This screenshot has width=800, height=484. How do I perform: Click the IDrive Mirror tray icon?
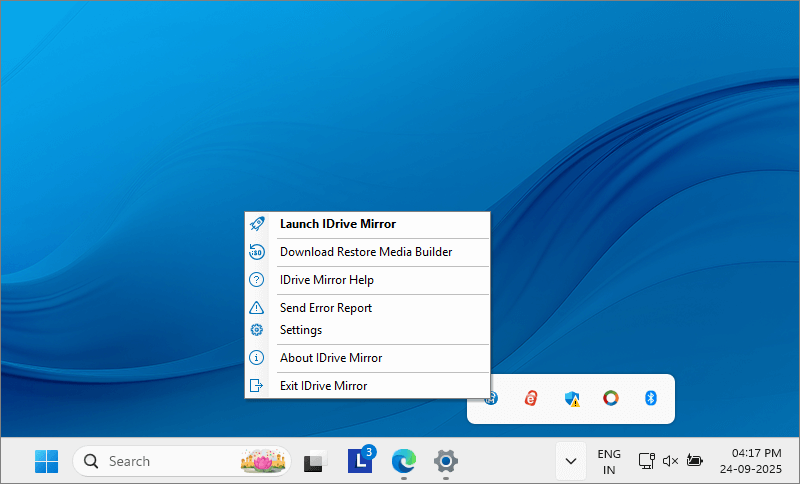pos(492,398)
